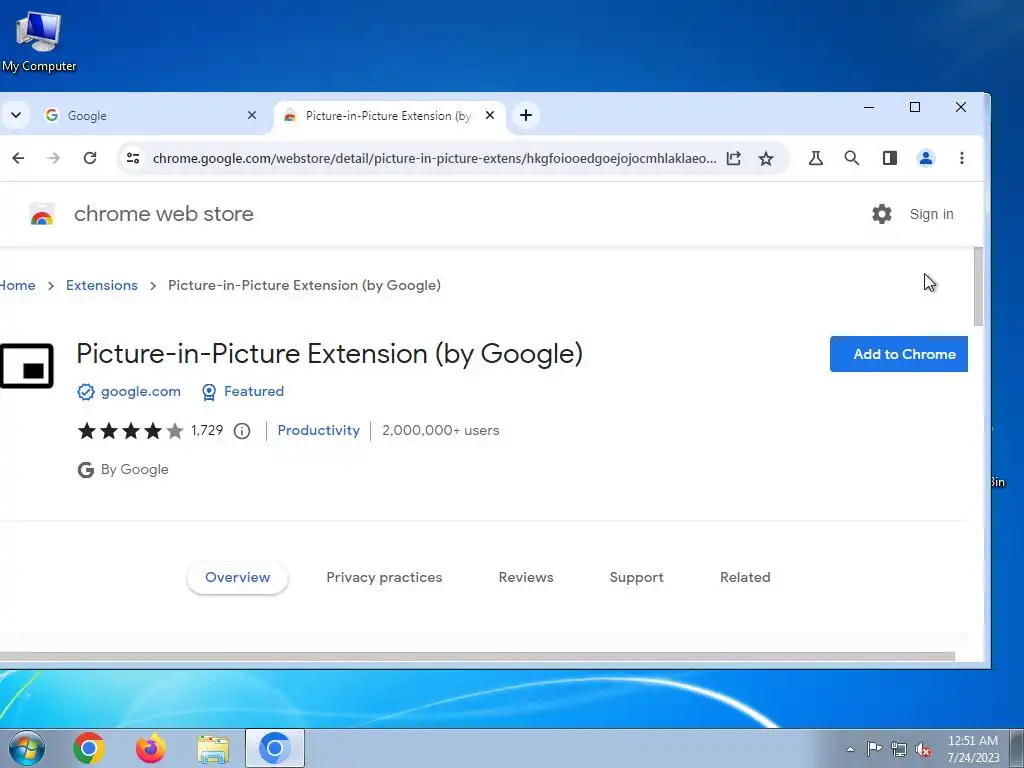View the Related tab

click(x=745, y=577)
